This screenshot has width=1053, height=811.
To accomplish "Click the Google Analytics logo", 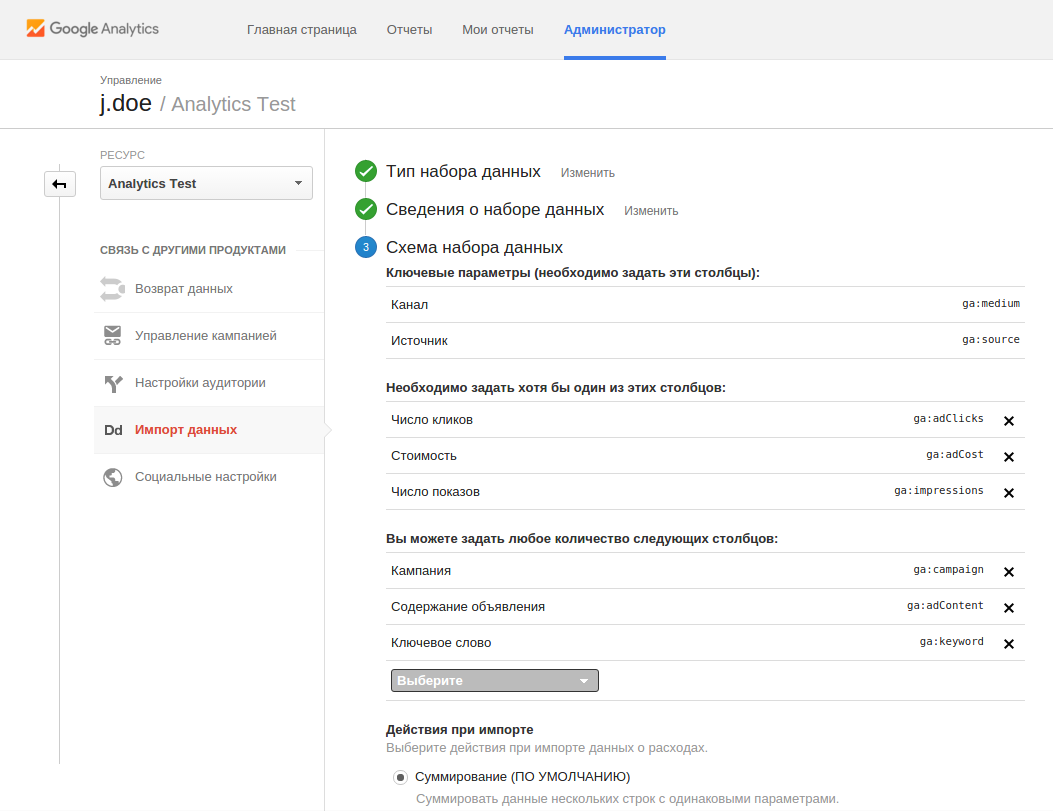I will (x=92, y=29).
